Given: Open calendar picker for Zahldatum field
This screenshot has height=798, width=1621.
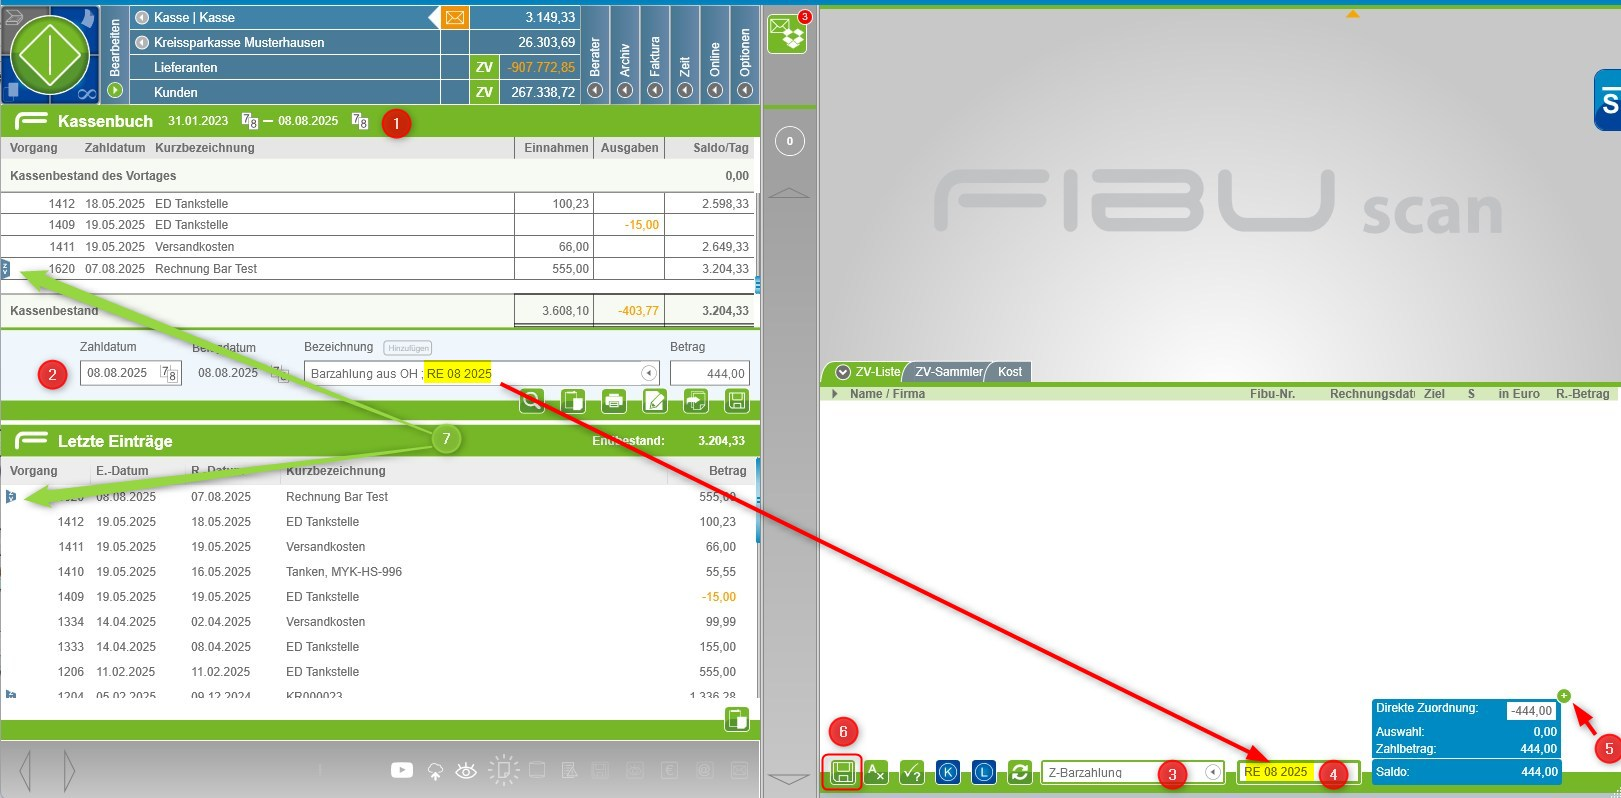Looking at the screenshot, I should tap(170, 374).
